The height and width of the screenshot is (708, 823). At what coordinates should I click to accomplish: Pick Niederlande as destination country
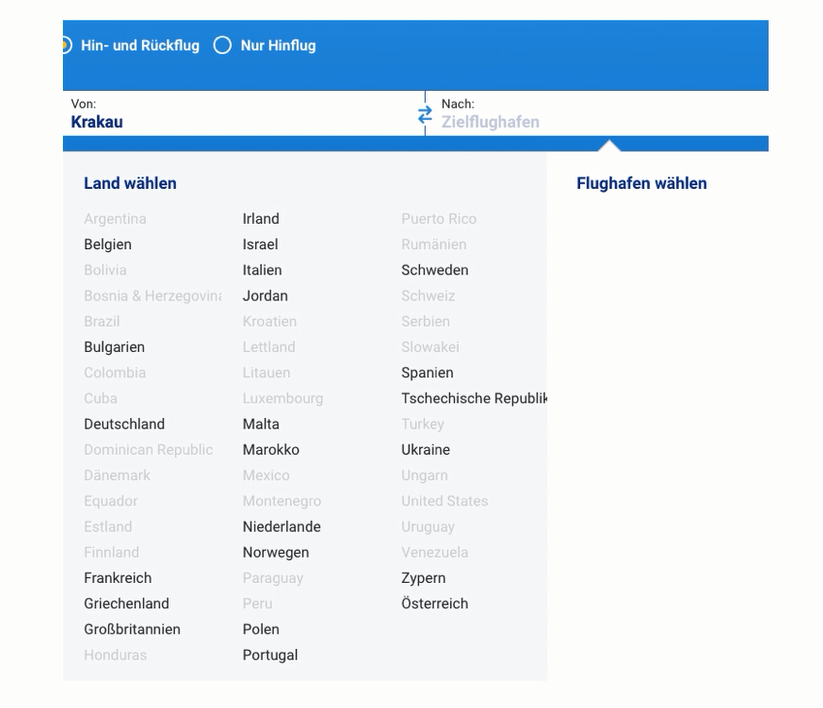[x=281, y=526]
